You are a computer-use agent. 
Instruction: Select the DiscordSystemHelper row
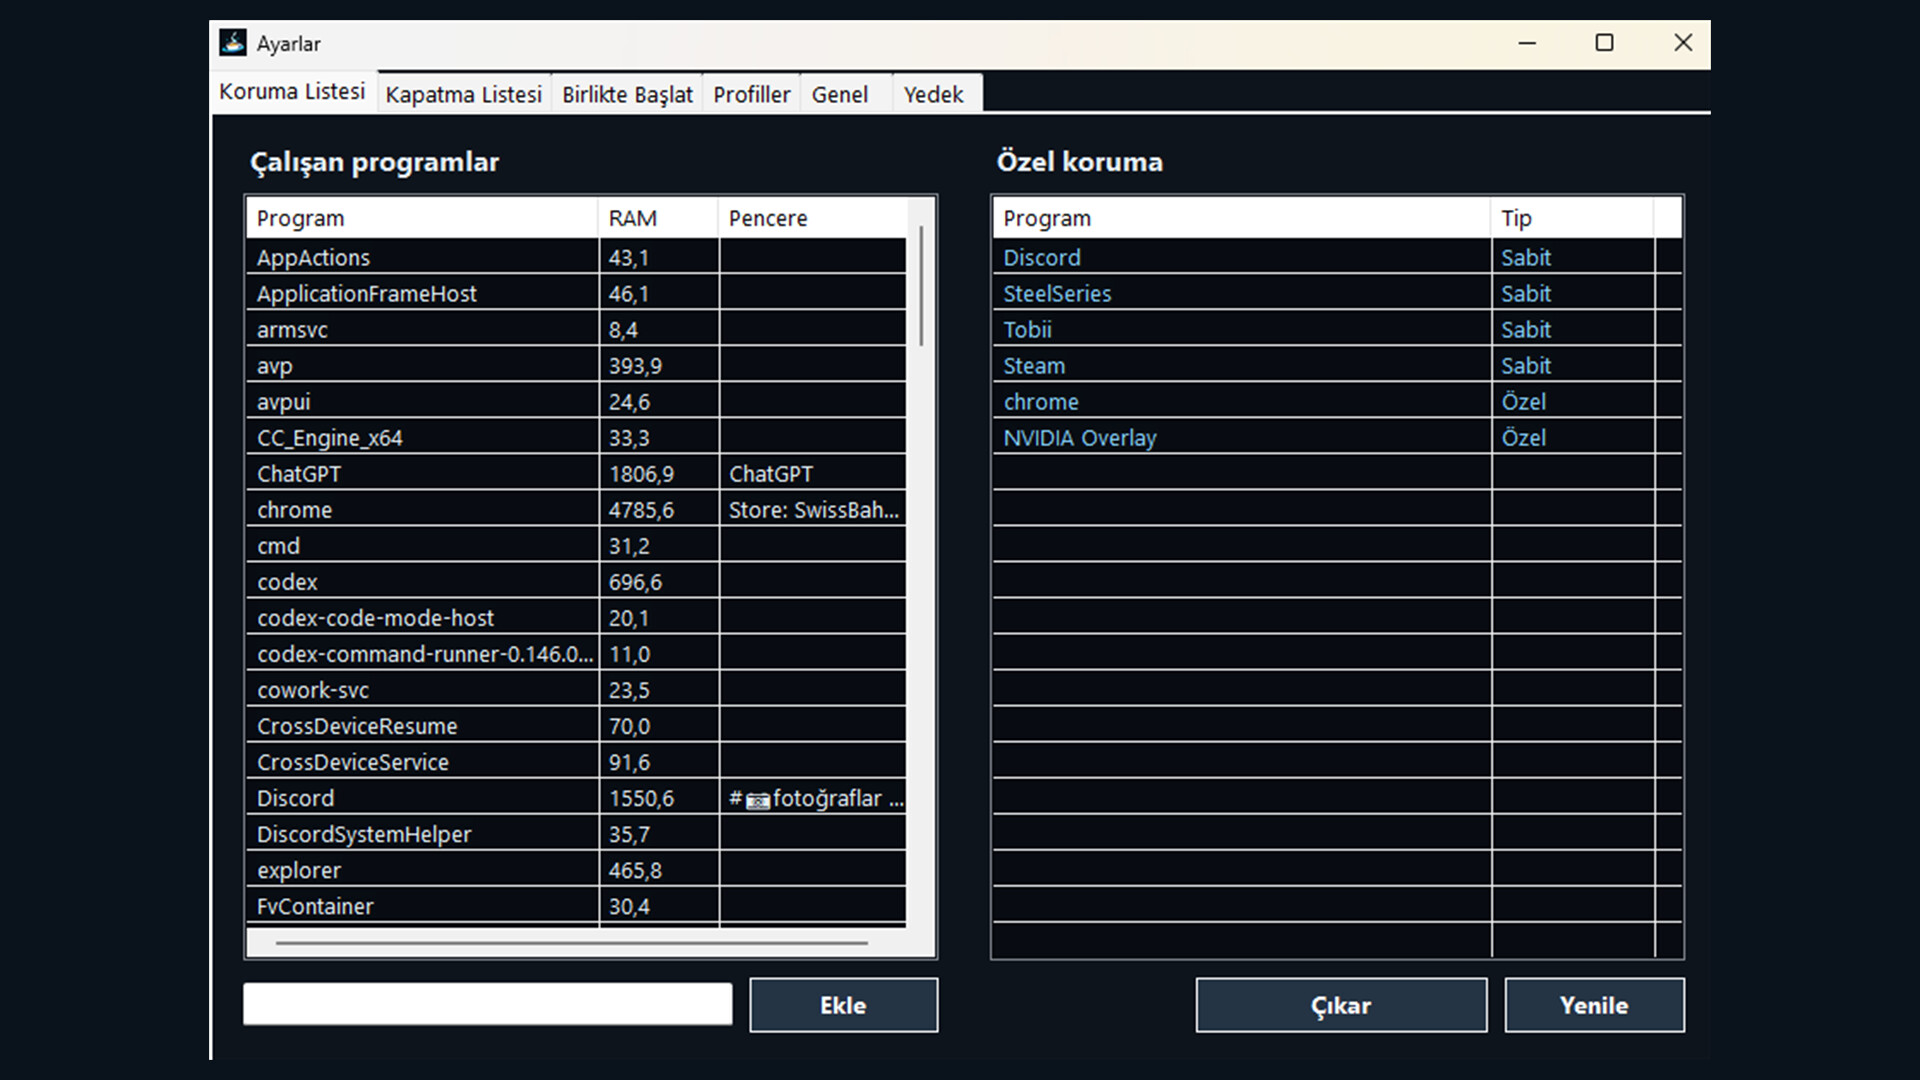576,833
